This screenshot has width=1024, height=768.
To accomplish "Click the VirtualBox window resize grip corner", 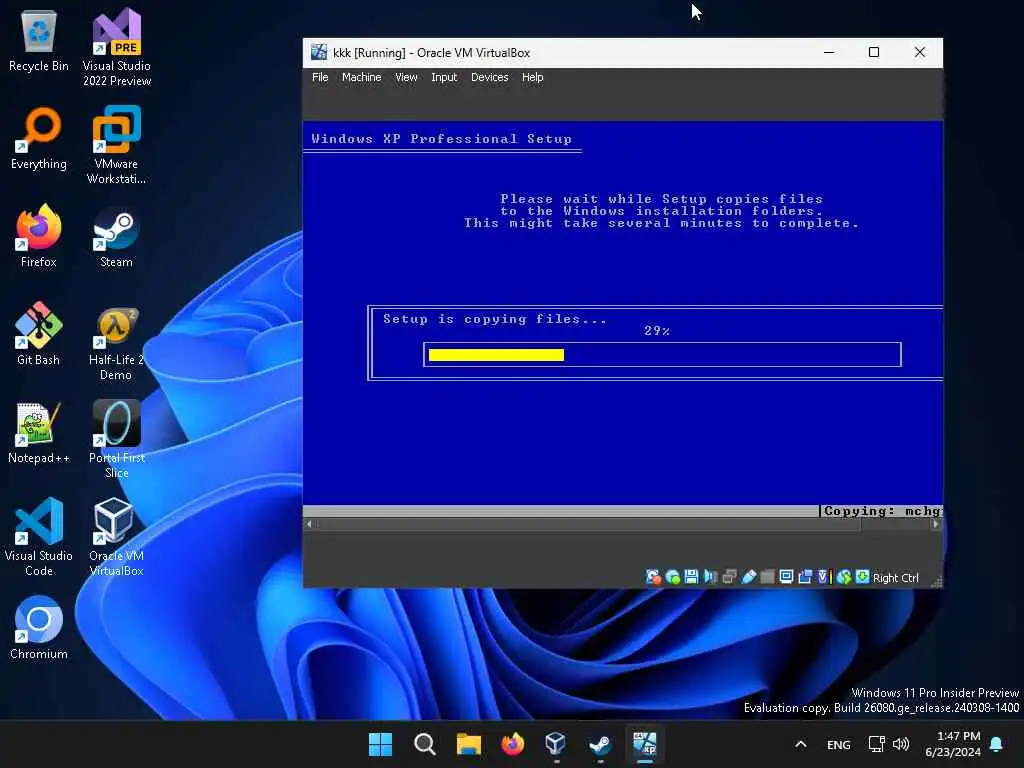I will pos(936,581).
